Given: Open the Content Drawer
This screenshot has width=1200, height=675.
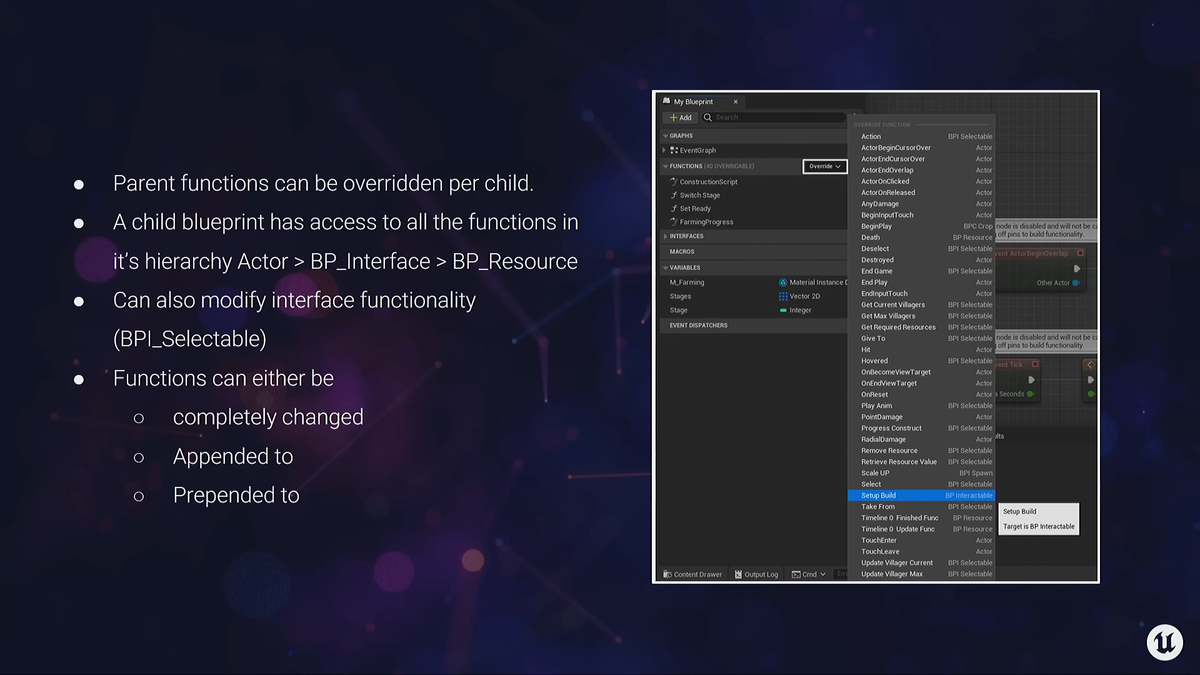Looking at the screenshot, I should pyautogui.click(x=692, y=574).
